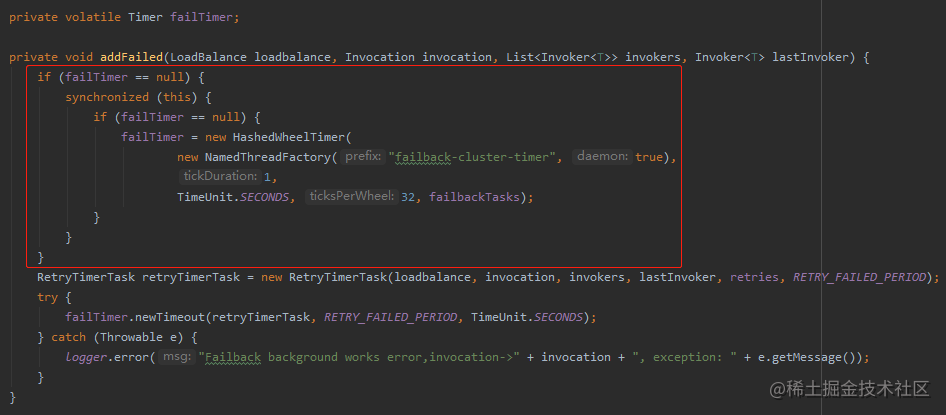Click 'List<Invoker<T>>' in the method signature
The width and height of the screenshot is (946, 415).
(x=562, y=57)
